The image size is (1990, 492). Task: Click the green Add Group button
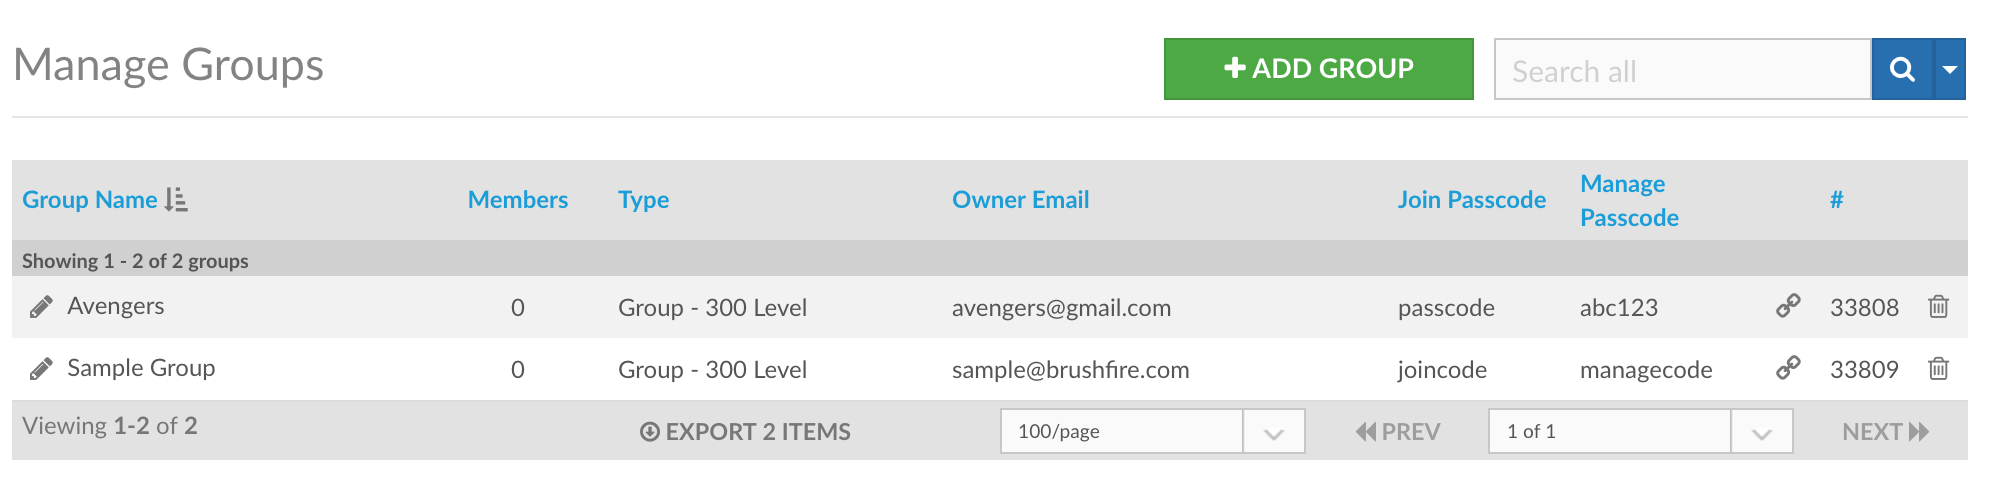[x=1319, y=69]
